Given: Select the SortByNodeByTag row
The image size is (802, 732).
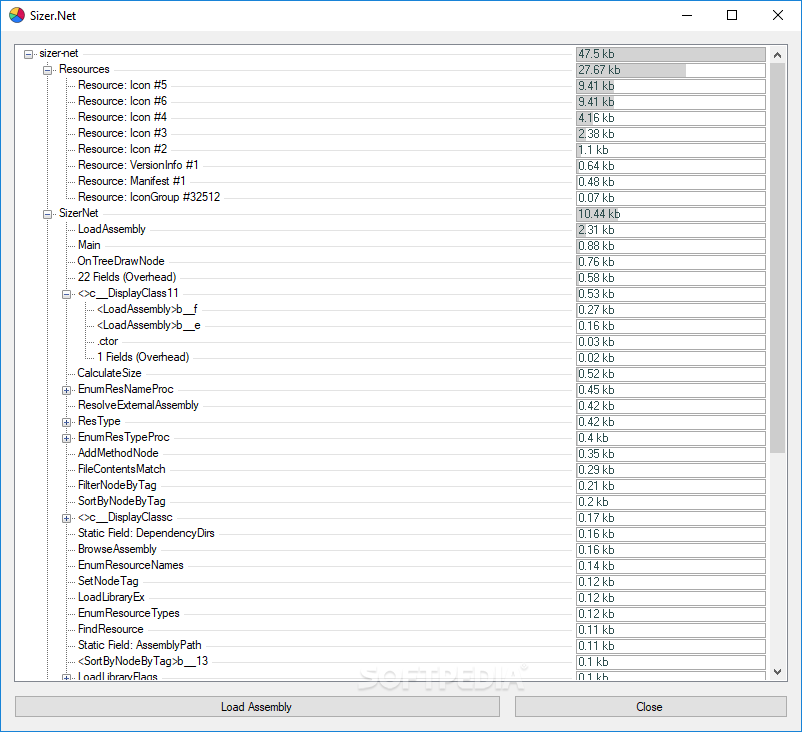Looking at the screenshot, I should pos(122,501).
